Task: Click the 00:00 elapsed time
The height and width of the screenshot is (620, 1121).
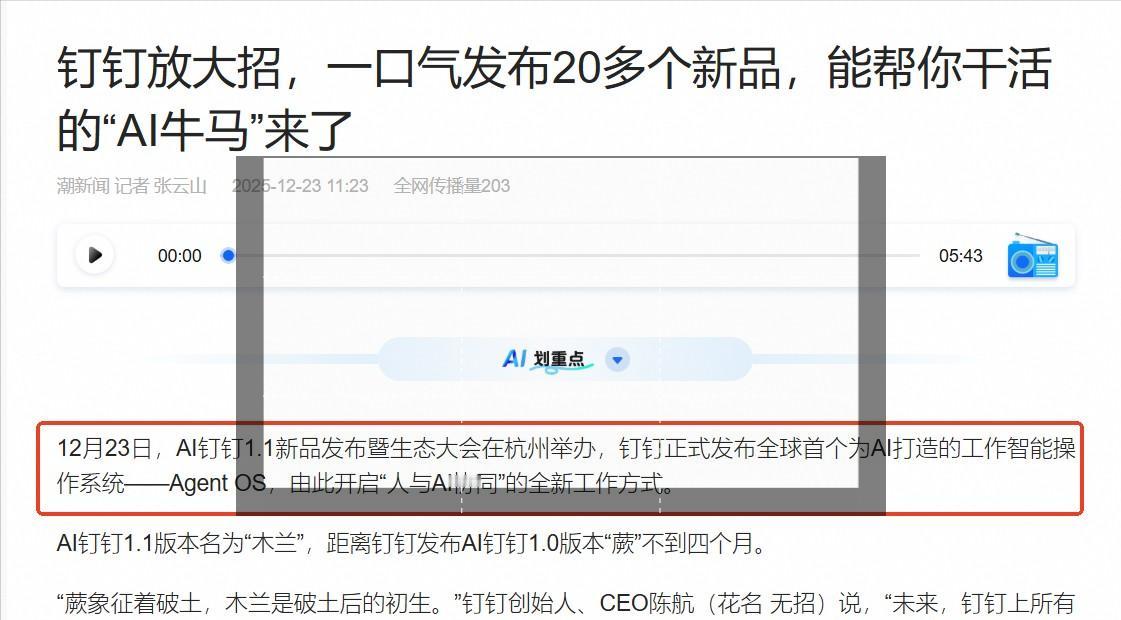Action: point(179,256)
